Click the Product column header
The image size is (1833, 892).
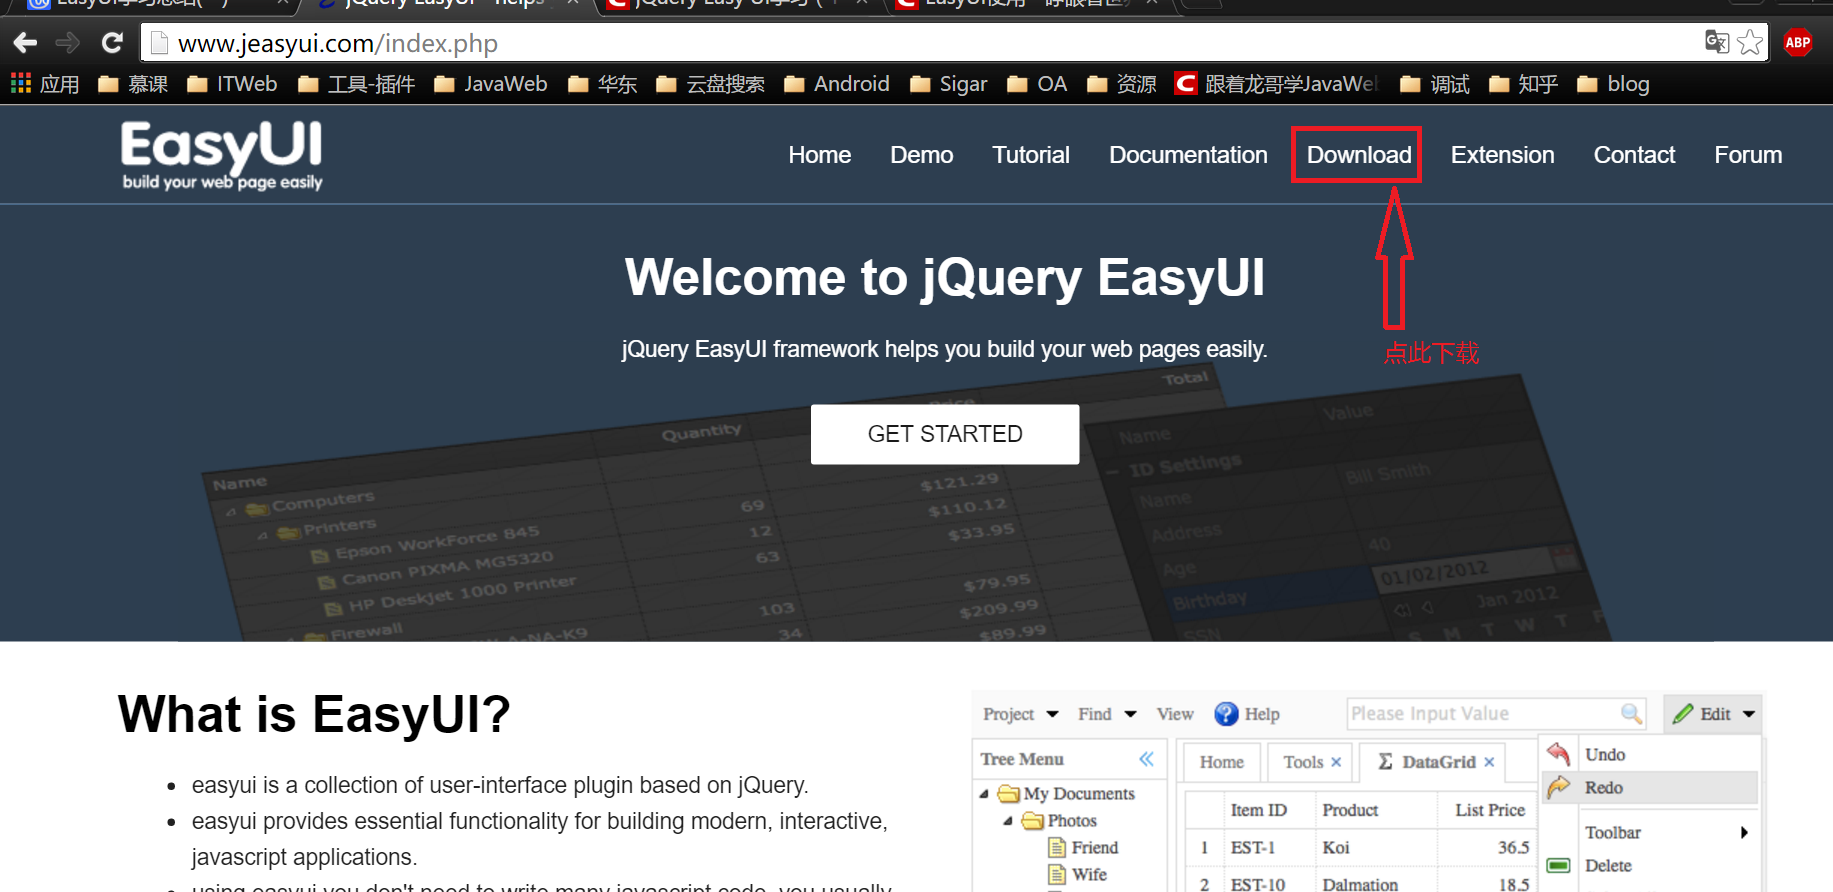[x=1350, y=810]
